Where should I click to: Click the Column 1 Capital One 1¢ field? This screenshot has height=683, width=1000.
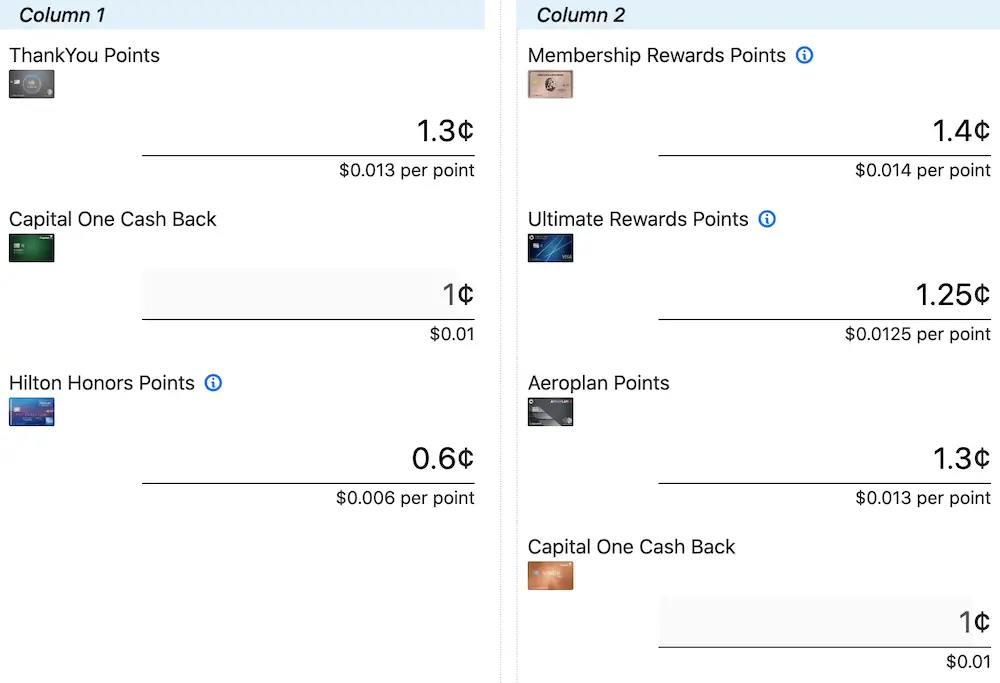pyautogui.click(x=308, y=295)
